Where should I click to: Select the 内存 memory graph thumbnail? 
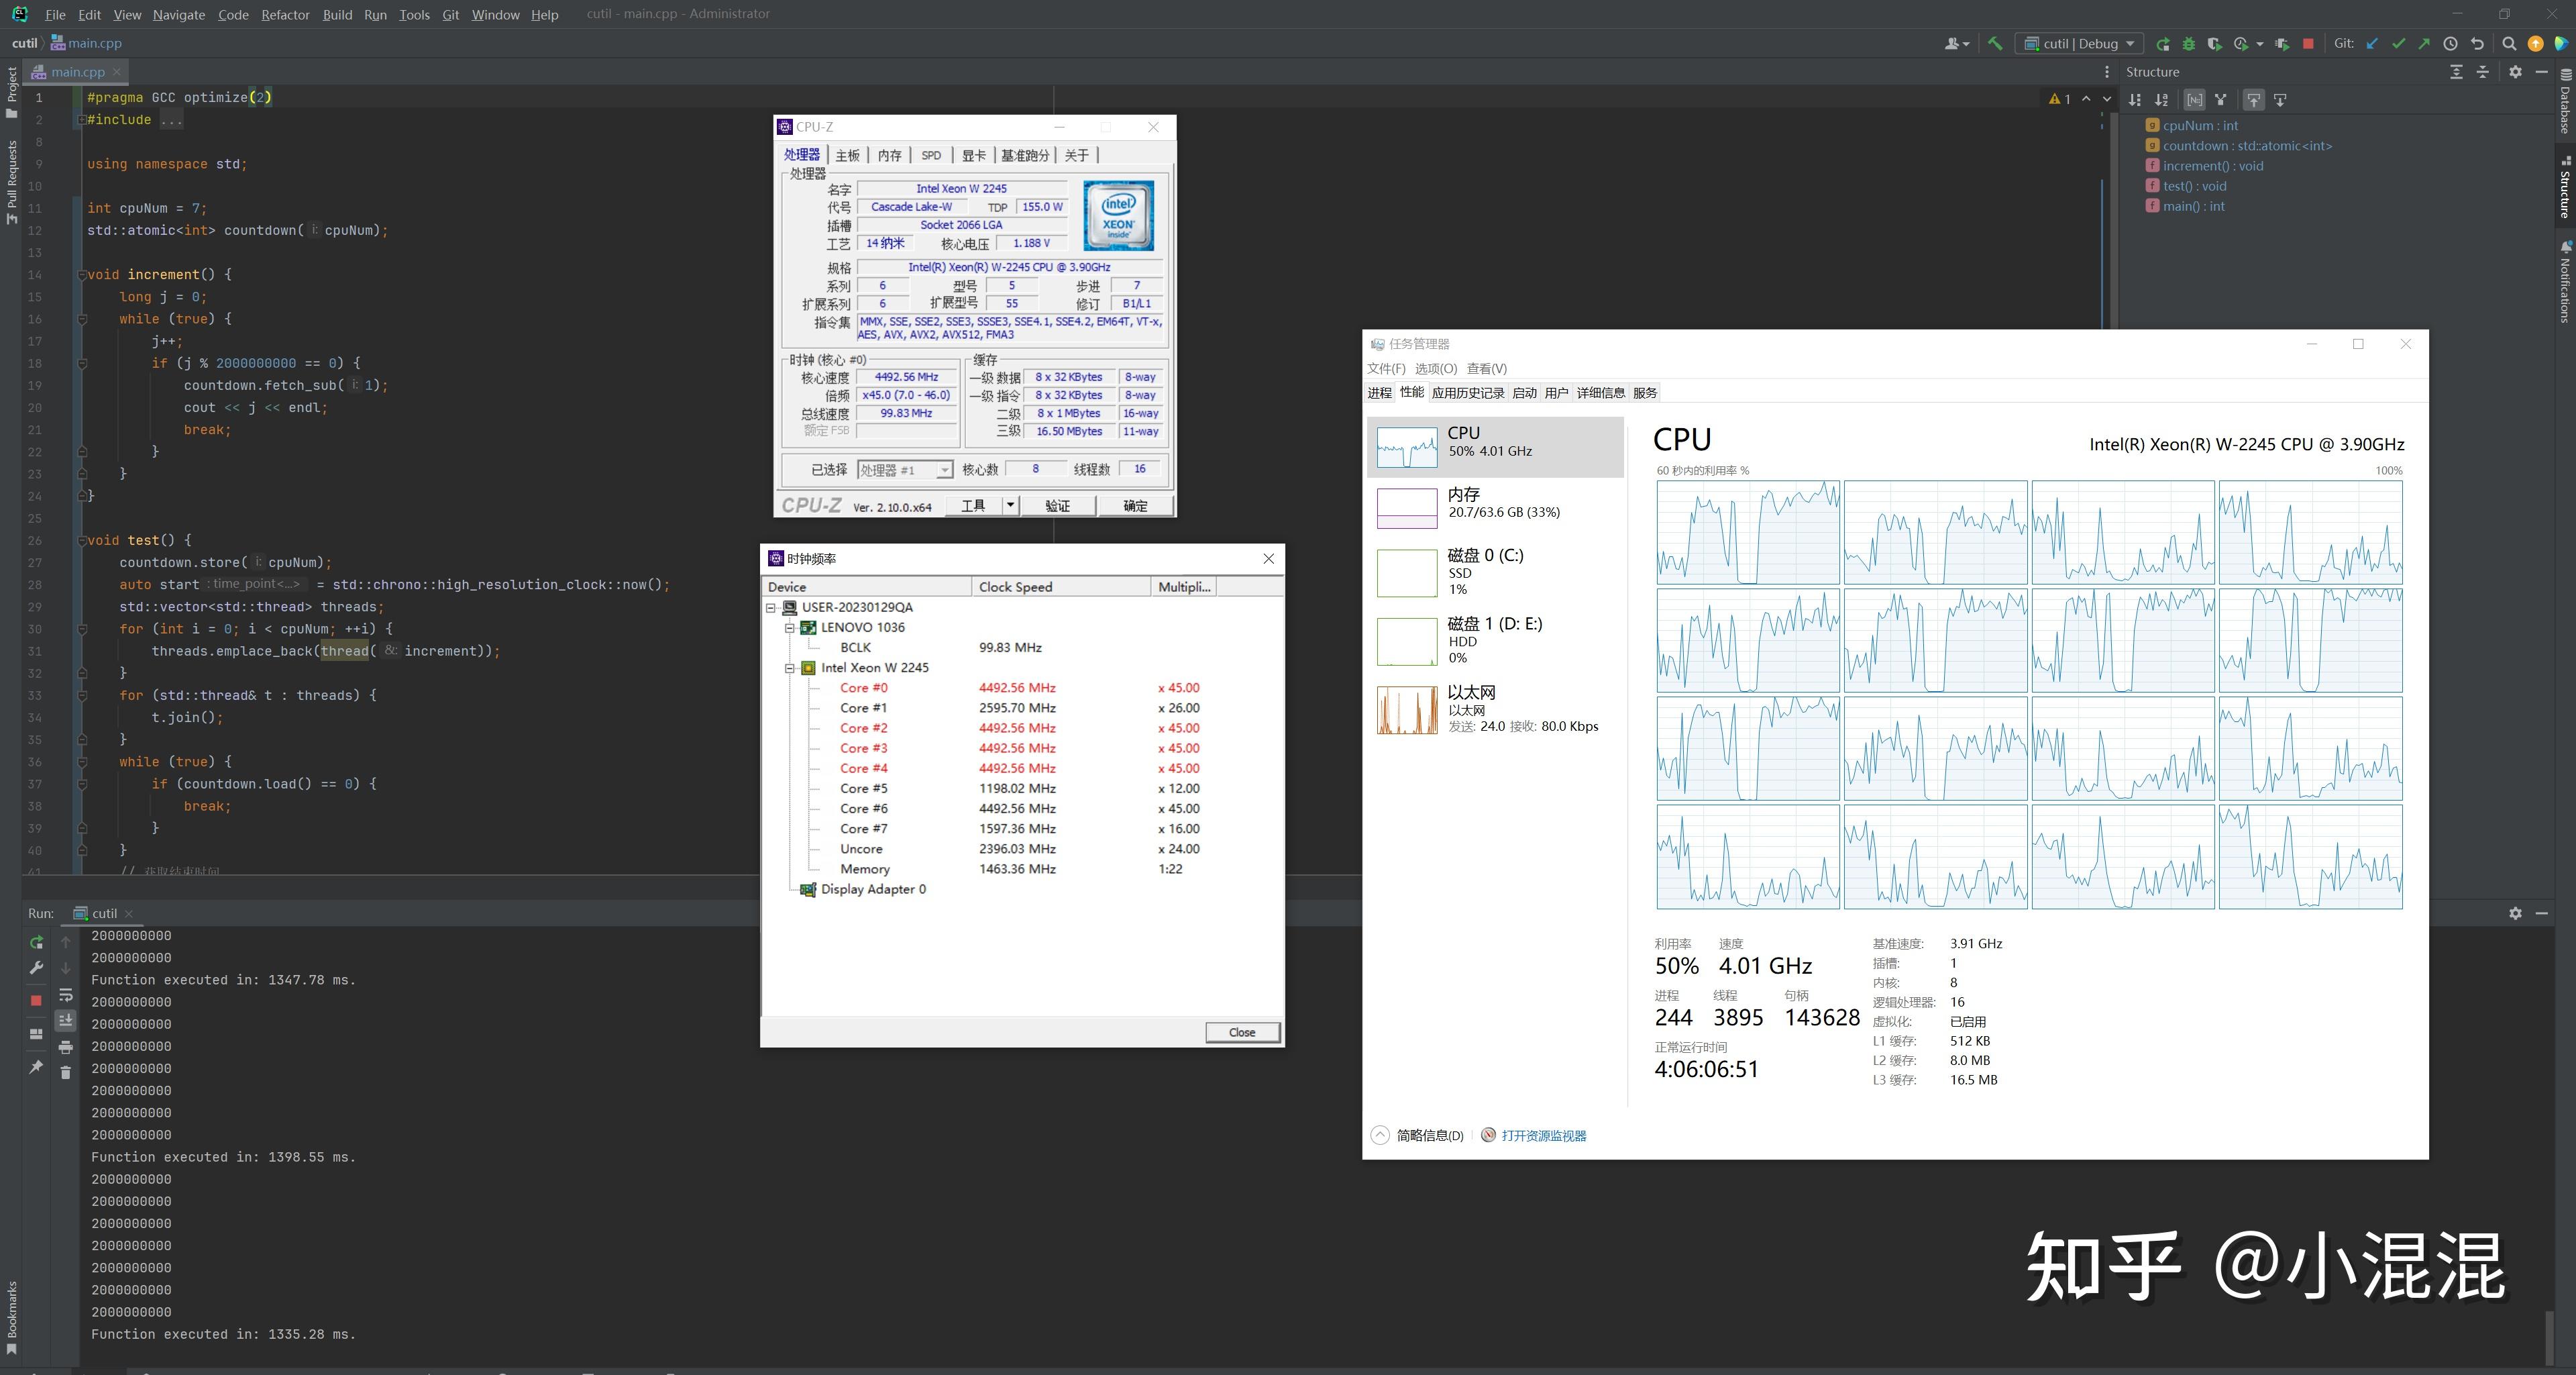1407,507
